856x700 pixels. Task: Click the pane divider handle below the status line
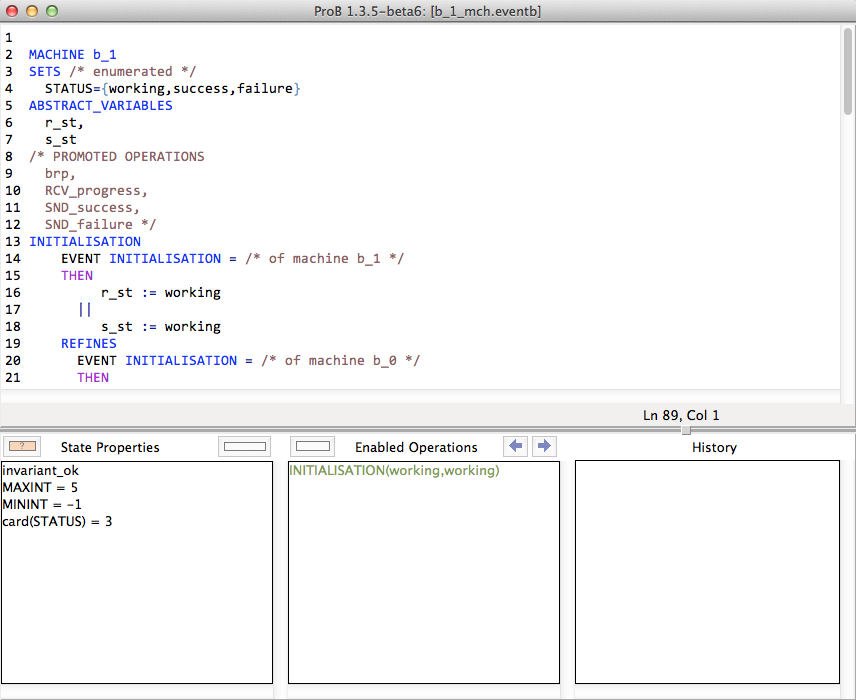[685, 430]
